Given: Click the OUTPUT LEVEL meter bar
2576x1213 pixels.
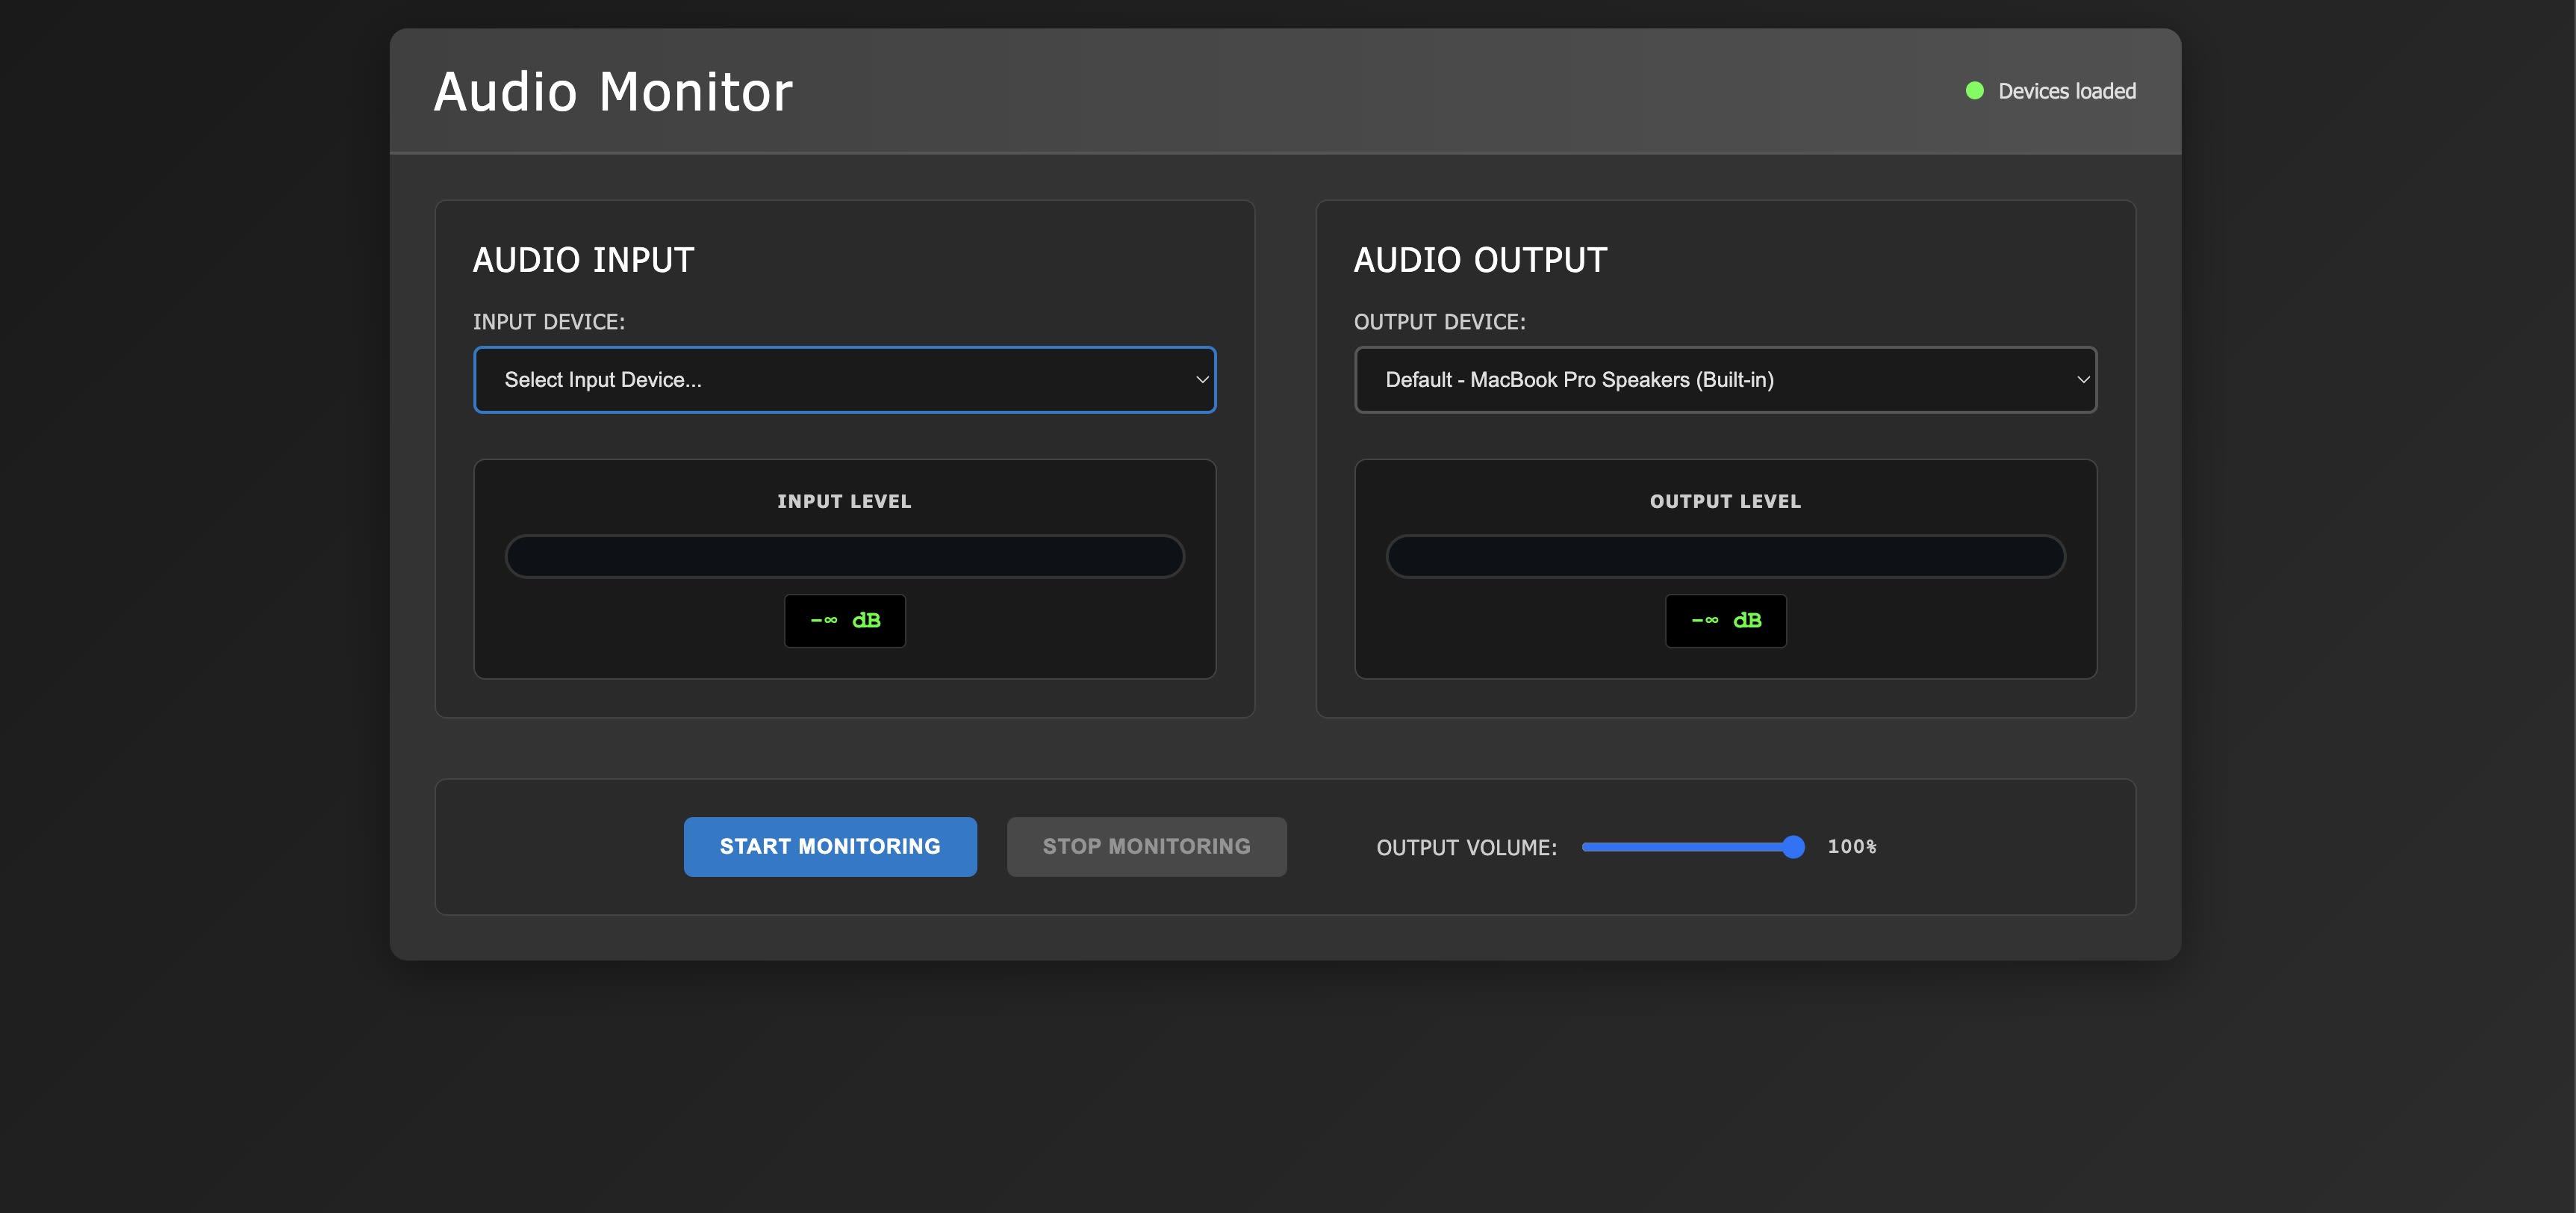Looking at the screenshot, I should point(1724,556).
